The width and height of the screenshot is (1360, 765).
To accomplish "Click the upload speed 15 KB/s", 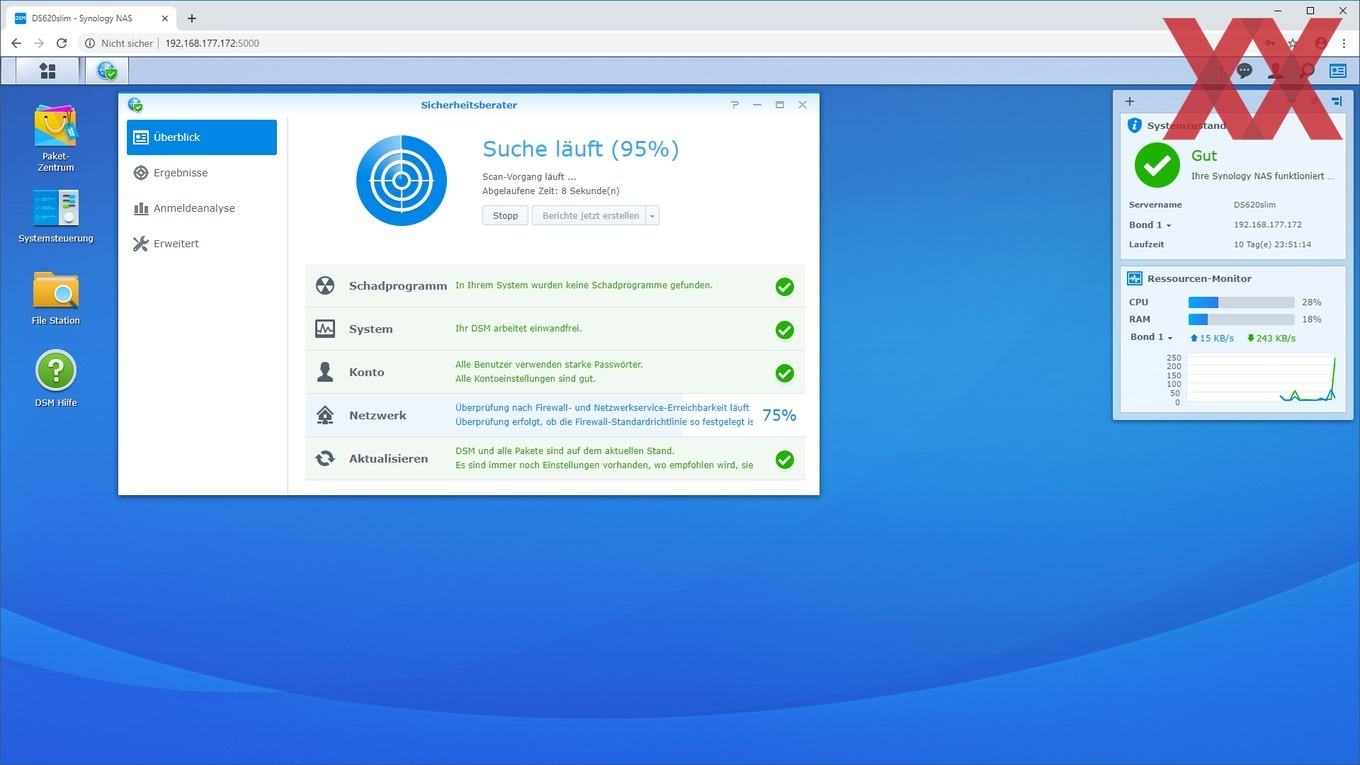I will 1211,338.
